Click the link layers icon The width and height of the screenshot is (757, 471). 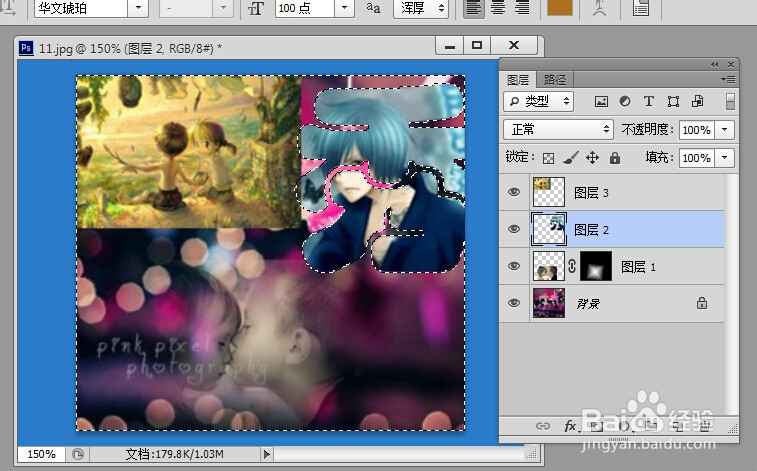point(543,426)
